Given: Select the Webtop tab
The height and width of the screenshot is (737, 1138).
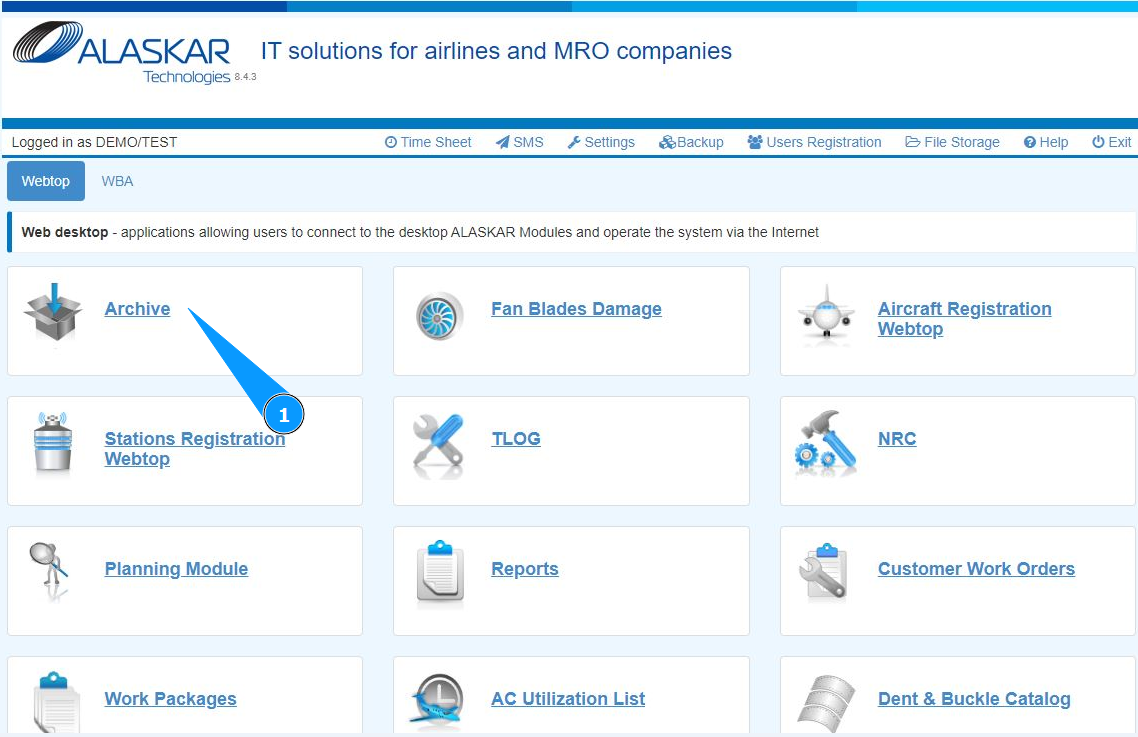Looking at the screenshot, I should tap(46, 181).
